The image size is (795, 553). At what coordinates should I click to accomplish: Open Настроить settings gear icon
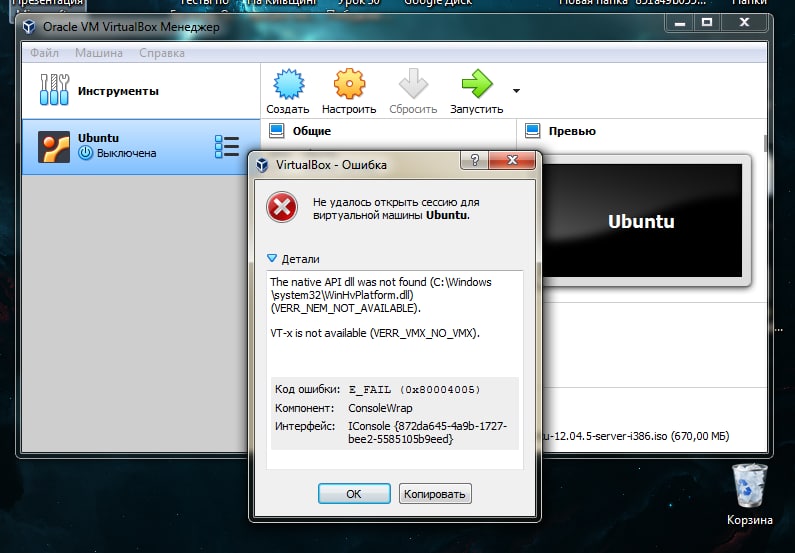point(349,84)
